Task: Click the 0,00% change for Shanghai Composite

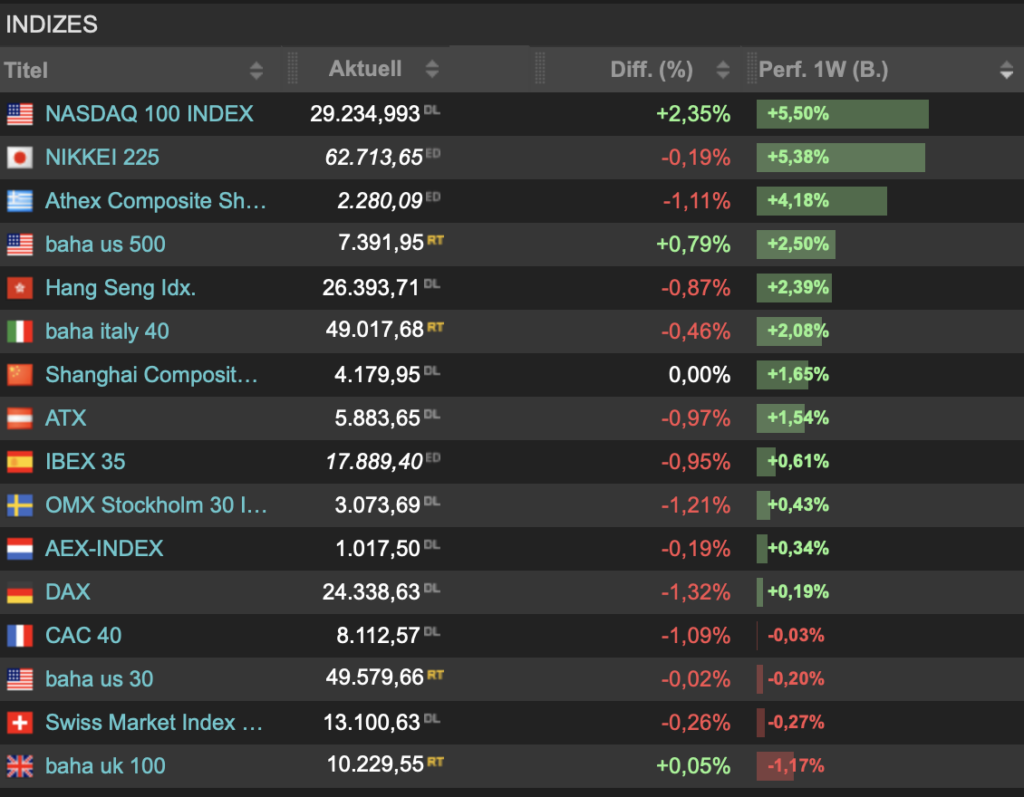Action: coord(699,375)
